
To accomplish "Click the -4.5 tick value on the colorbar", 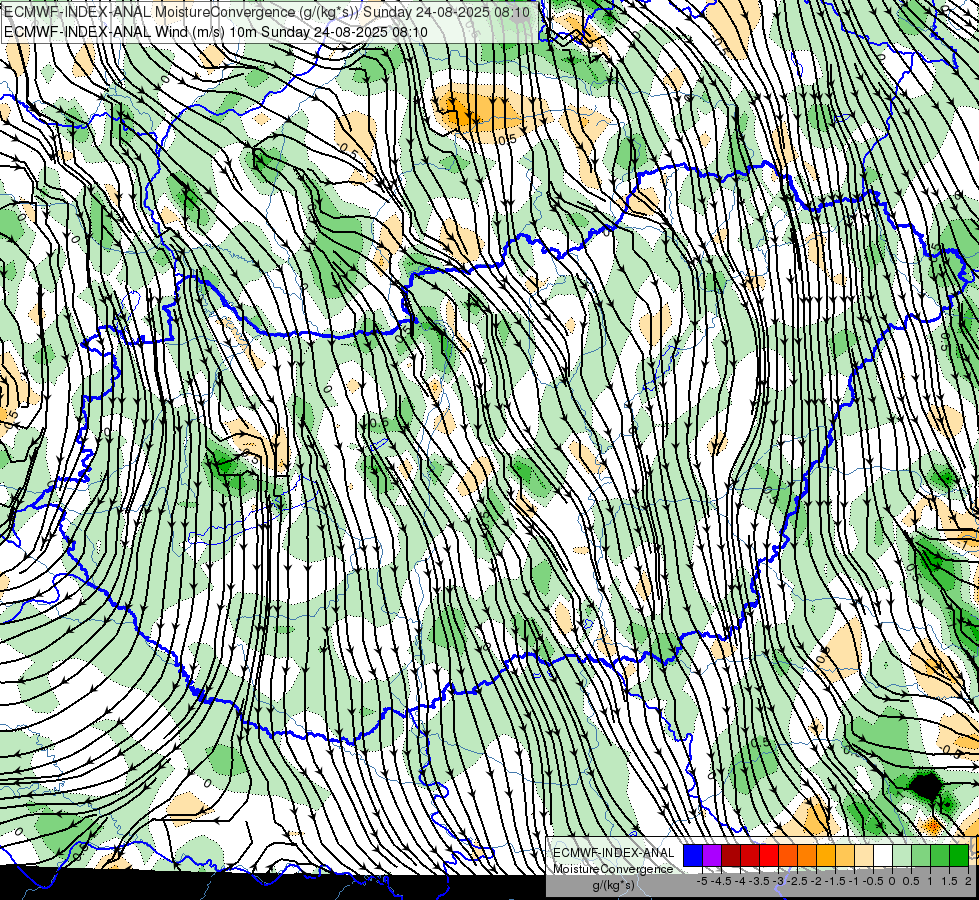I will [721, 881].
